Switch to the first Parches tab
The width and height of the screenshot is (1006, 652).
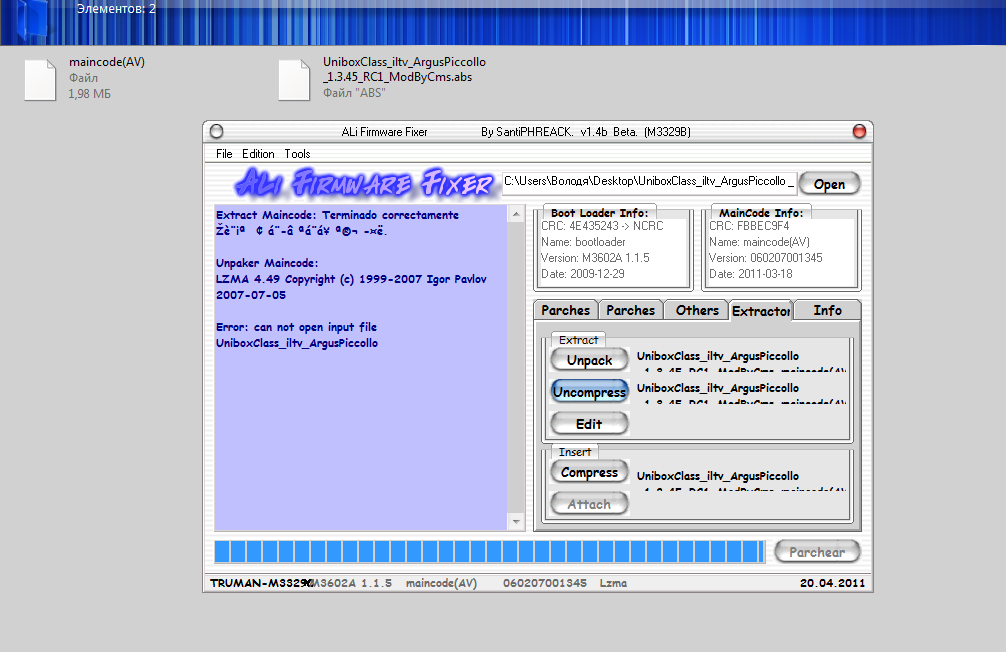pyautogui.click(x=565, y=311)
